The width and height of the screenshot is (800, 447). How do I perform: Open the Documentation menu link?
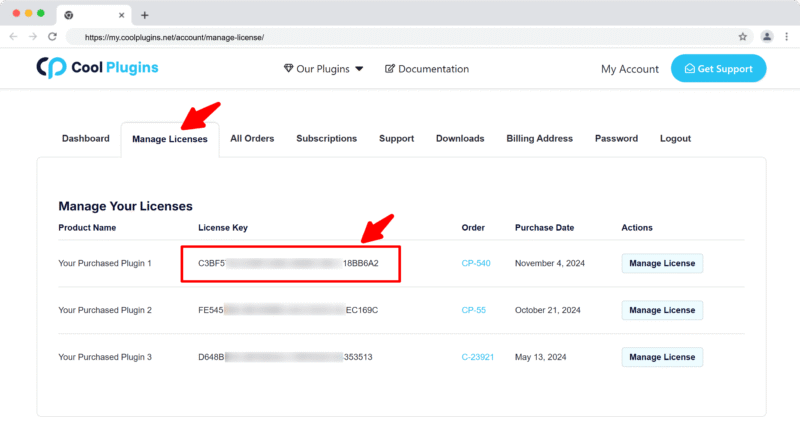[x=426, y=69]
